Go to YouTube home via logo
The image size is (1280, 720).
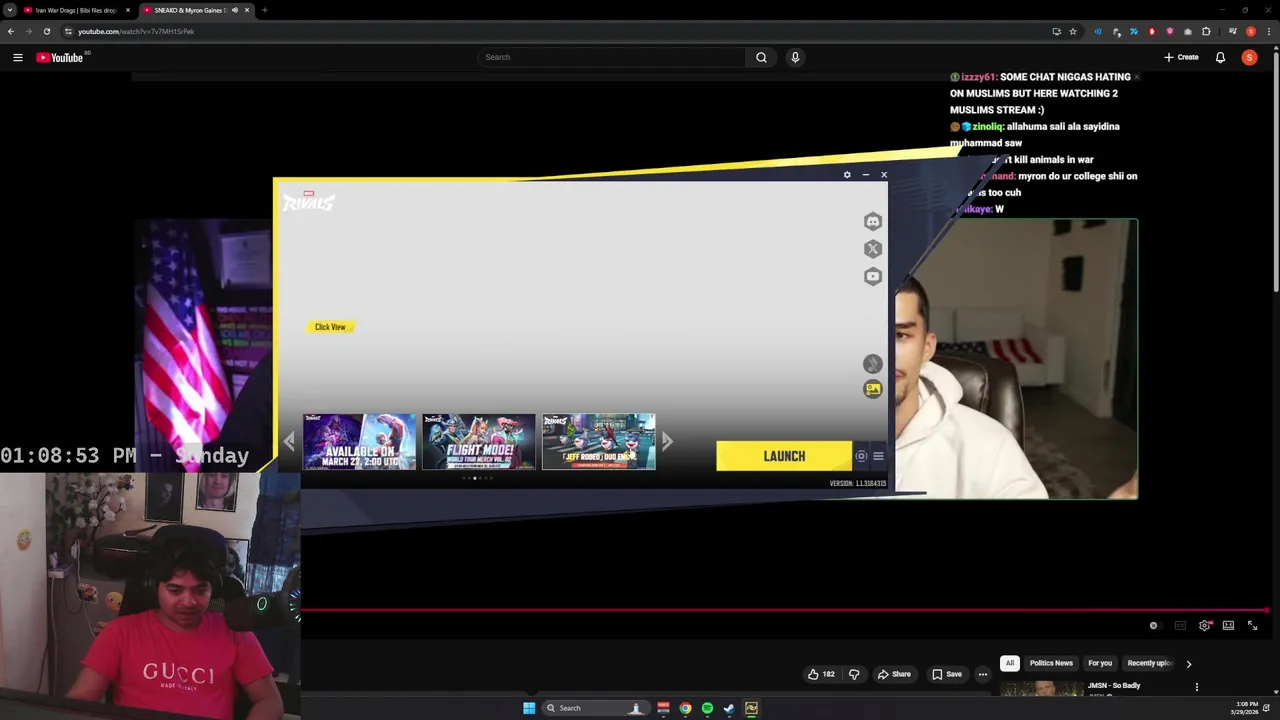coord(60,57)
